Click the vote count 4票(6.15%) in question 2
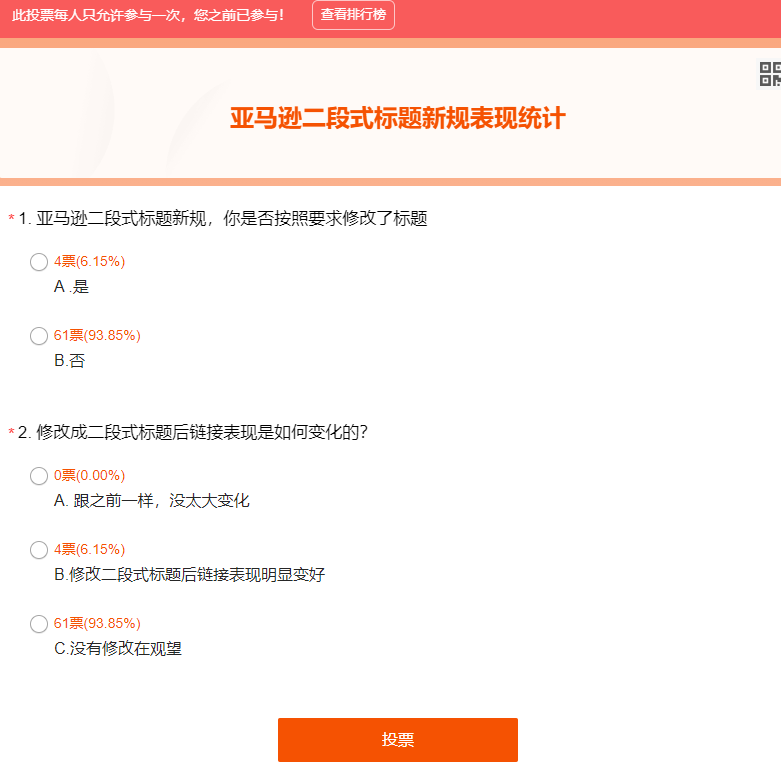The height and width of the screenshot is (771, 781). coord(89,549)
